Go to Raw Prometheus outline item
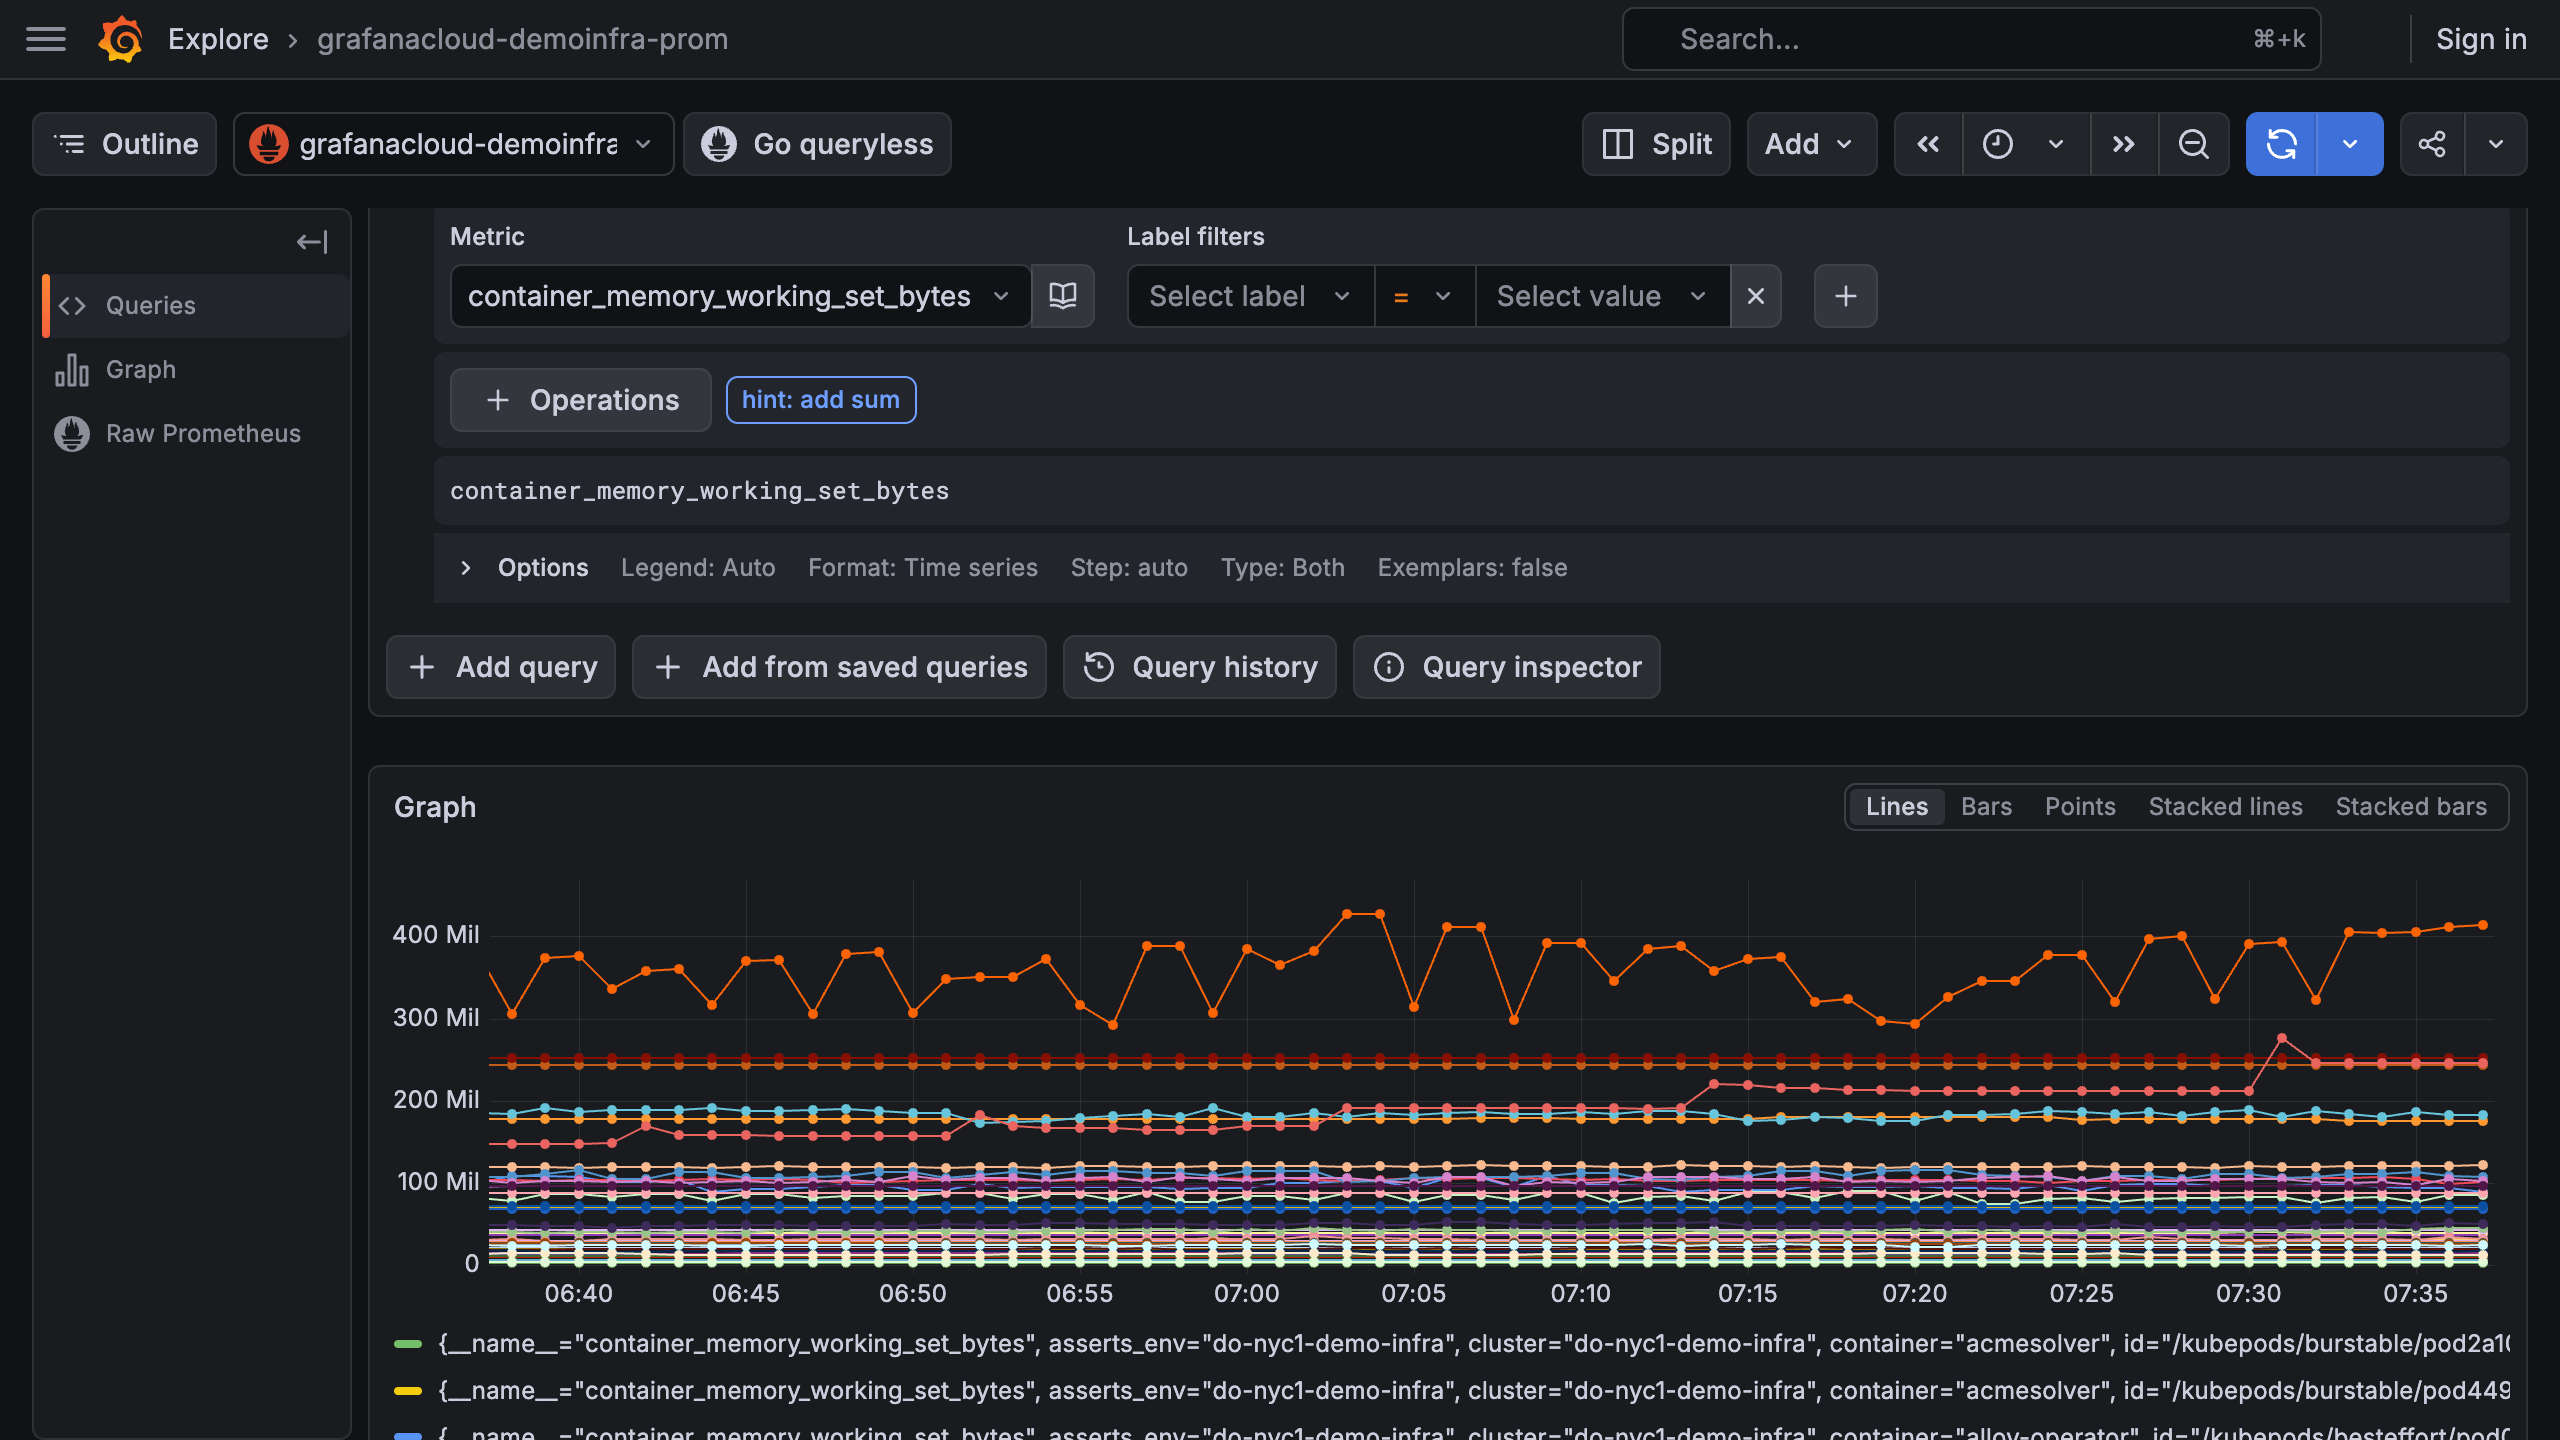The height and width of the screenshot is (1440, 2560). click(x=203, y=433)
